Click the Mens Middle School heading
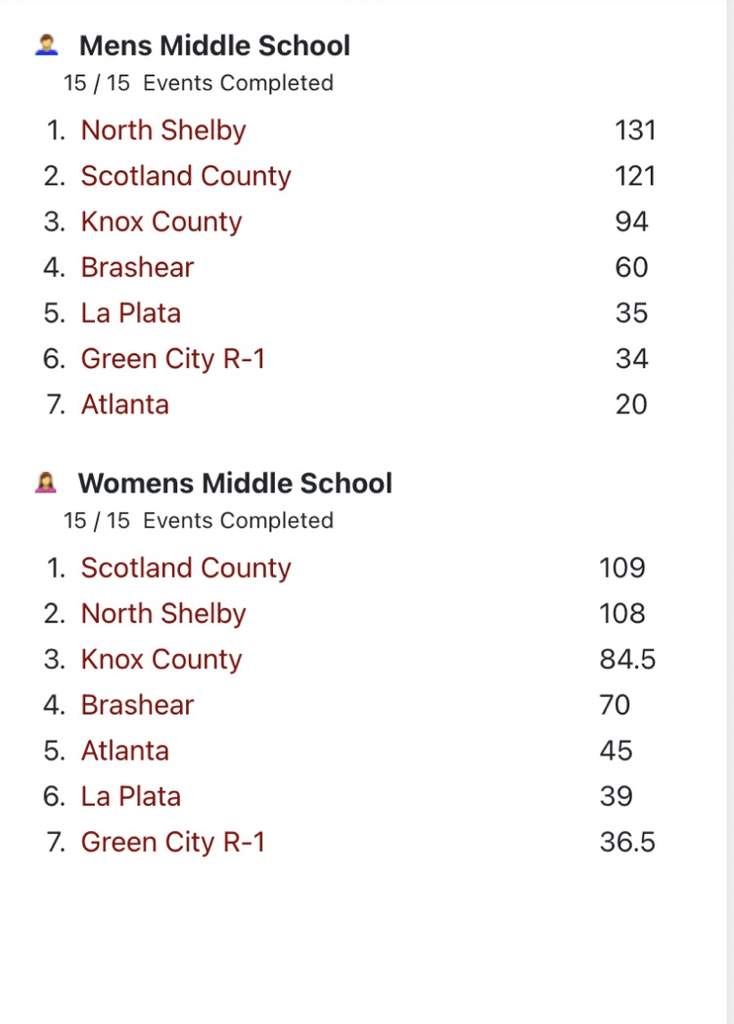 click(214, 46)
